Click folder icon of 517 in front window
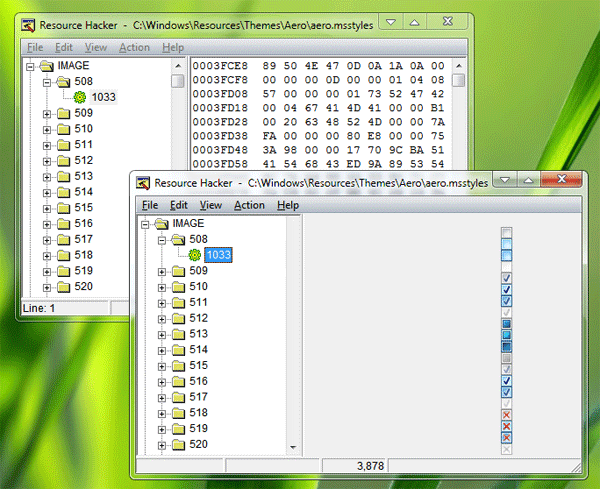The height and width of the screenshot is (489, 600). tap(178, 397)
